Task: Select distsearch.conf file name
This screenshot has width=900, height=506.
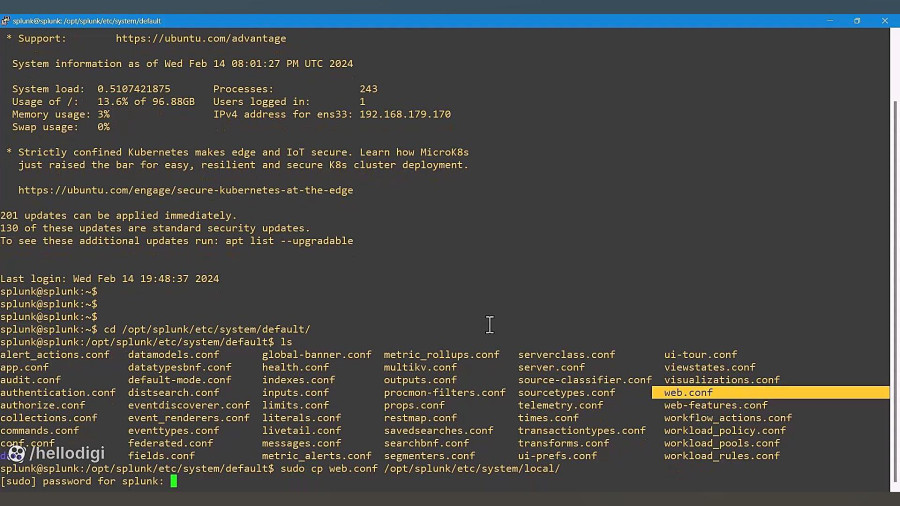Action: pyautogui.click(x=173, y=392)
